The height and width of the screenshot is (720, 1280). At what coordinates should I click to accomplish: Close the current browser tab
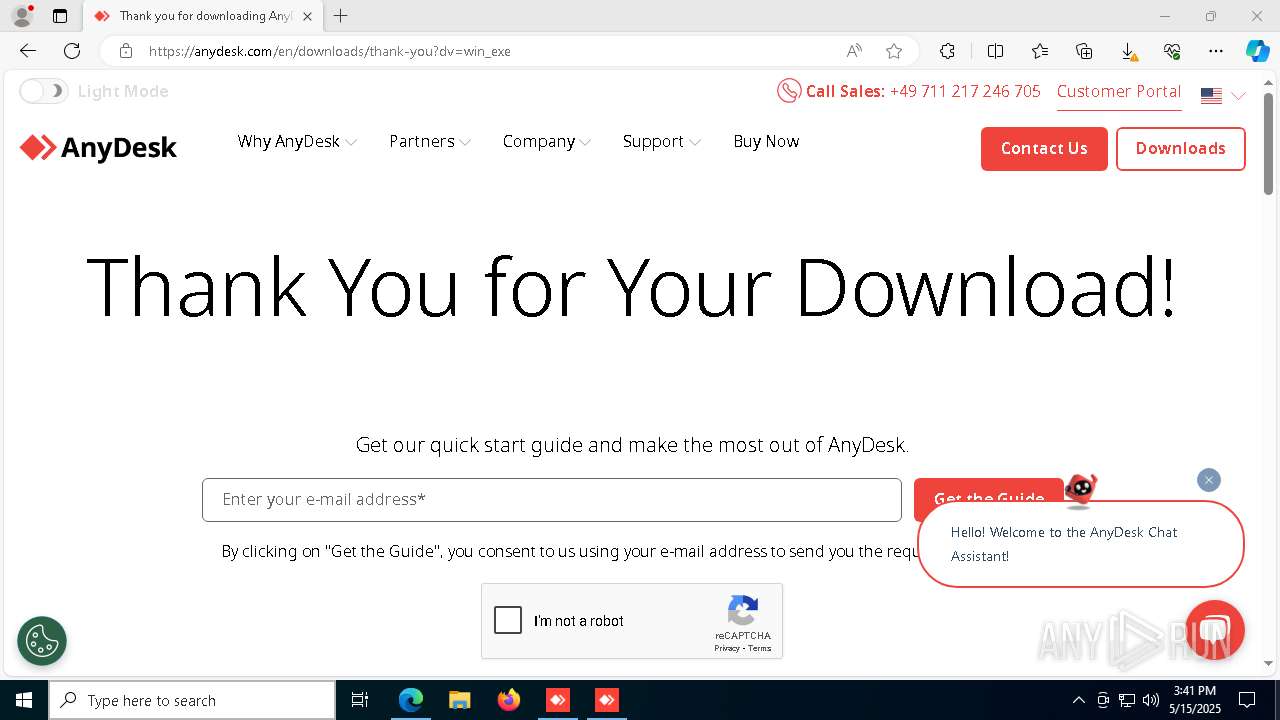coord(307,16)
